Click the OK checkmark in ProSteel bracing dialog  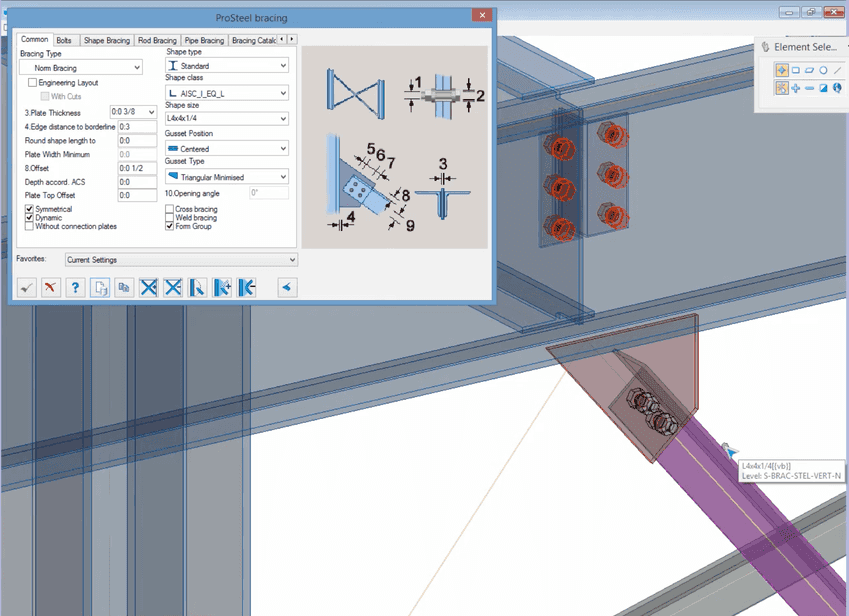pyautogui.click(x=26, y=287)
